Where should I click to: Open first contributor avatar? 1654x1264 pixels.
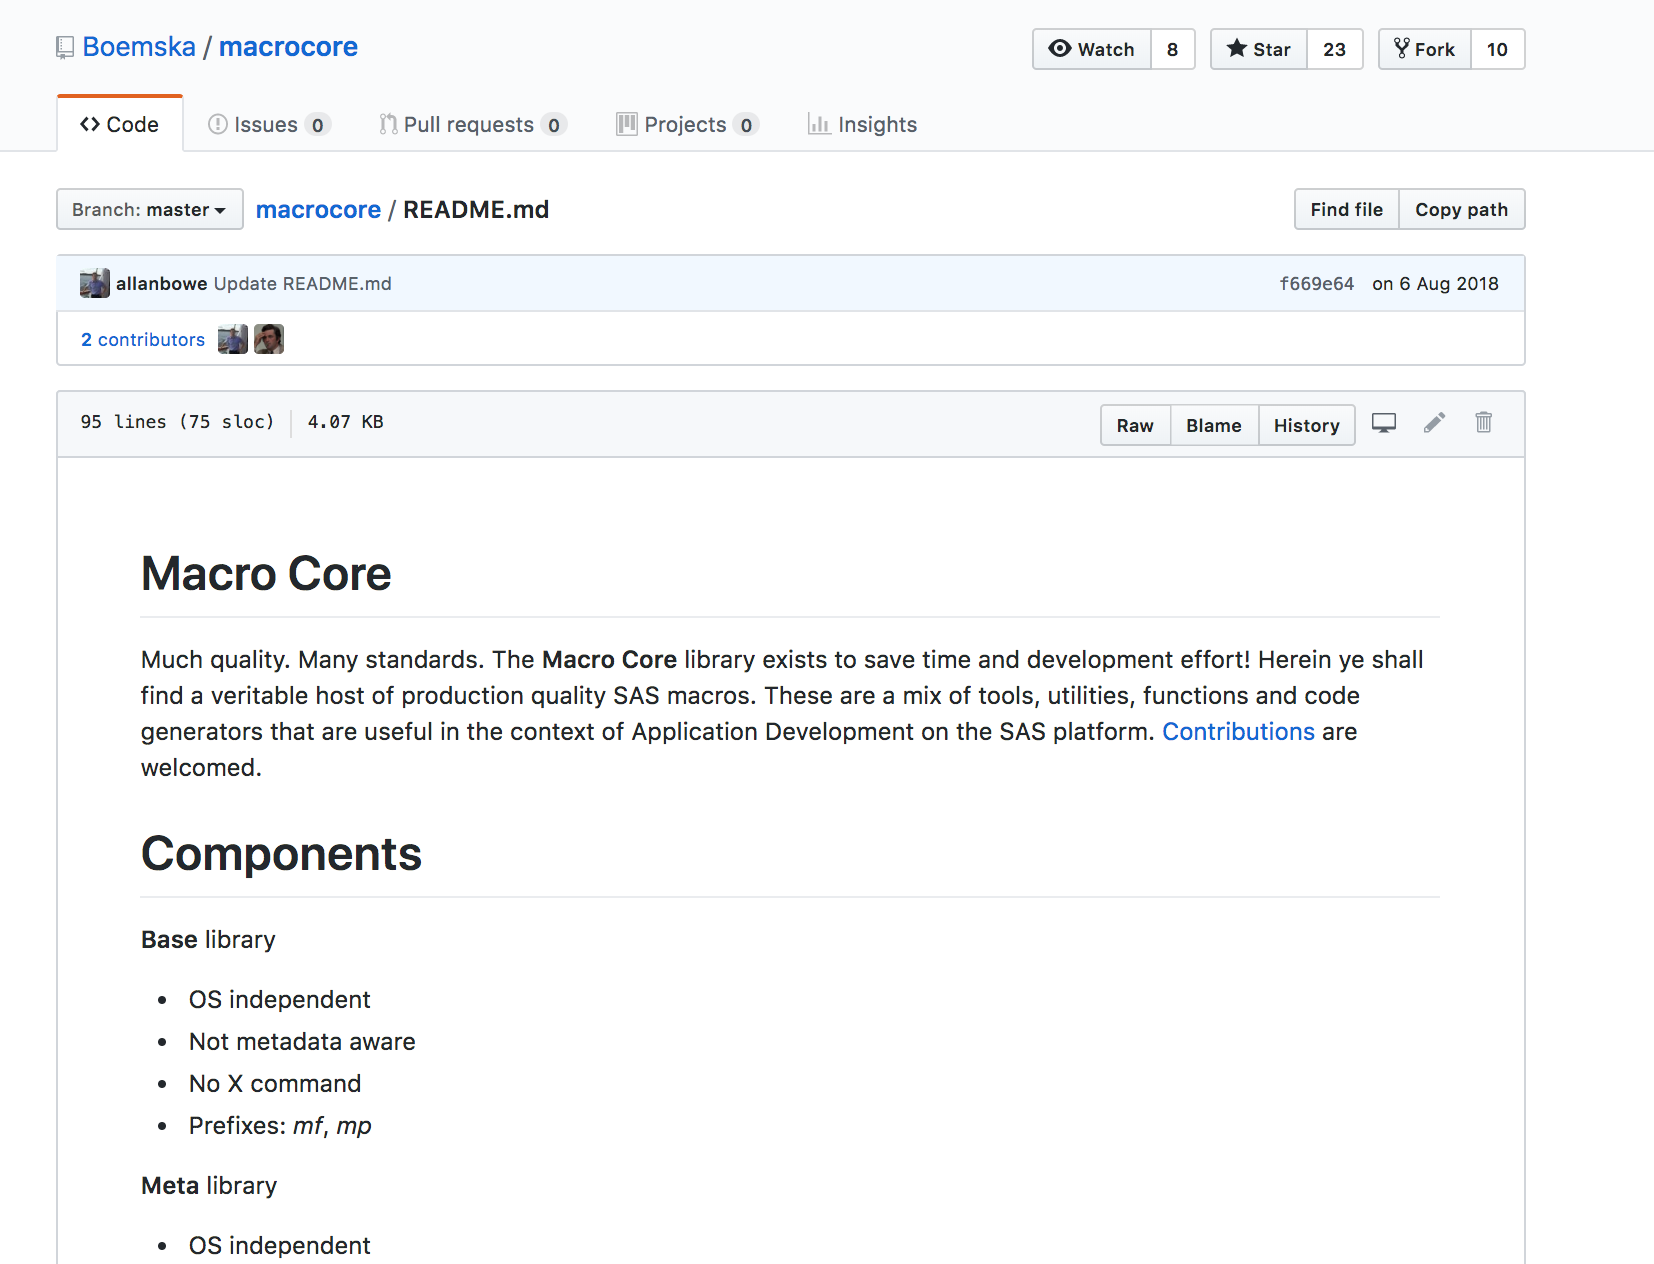(232, 339)
